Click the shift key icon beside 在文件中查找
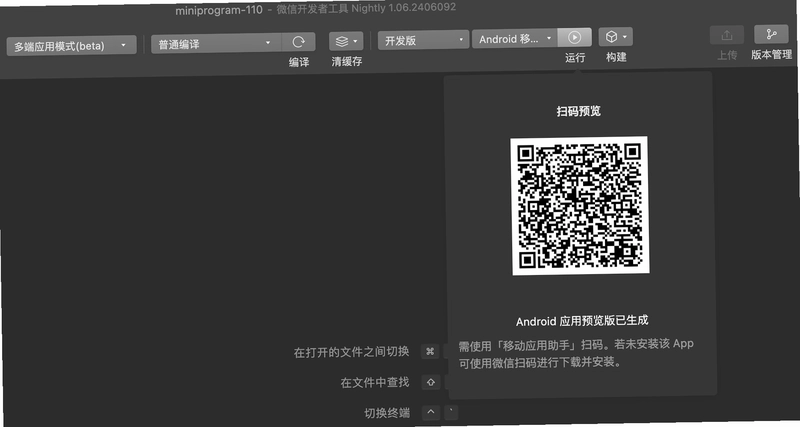The height and width of the screenshot is (427, 800). 431,382
